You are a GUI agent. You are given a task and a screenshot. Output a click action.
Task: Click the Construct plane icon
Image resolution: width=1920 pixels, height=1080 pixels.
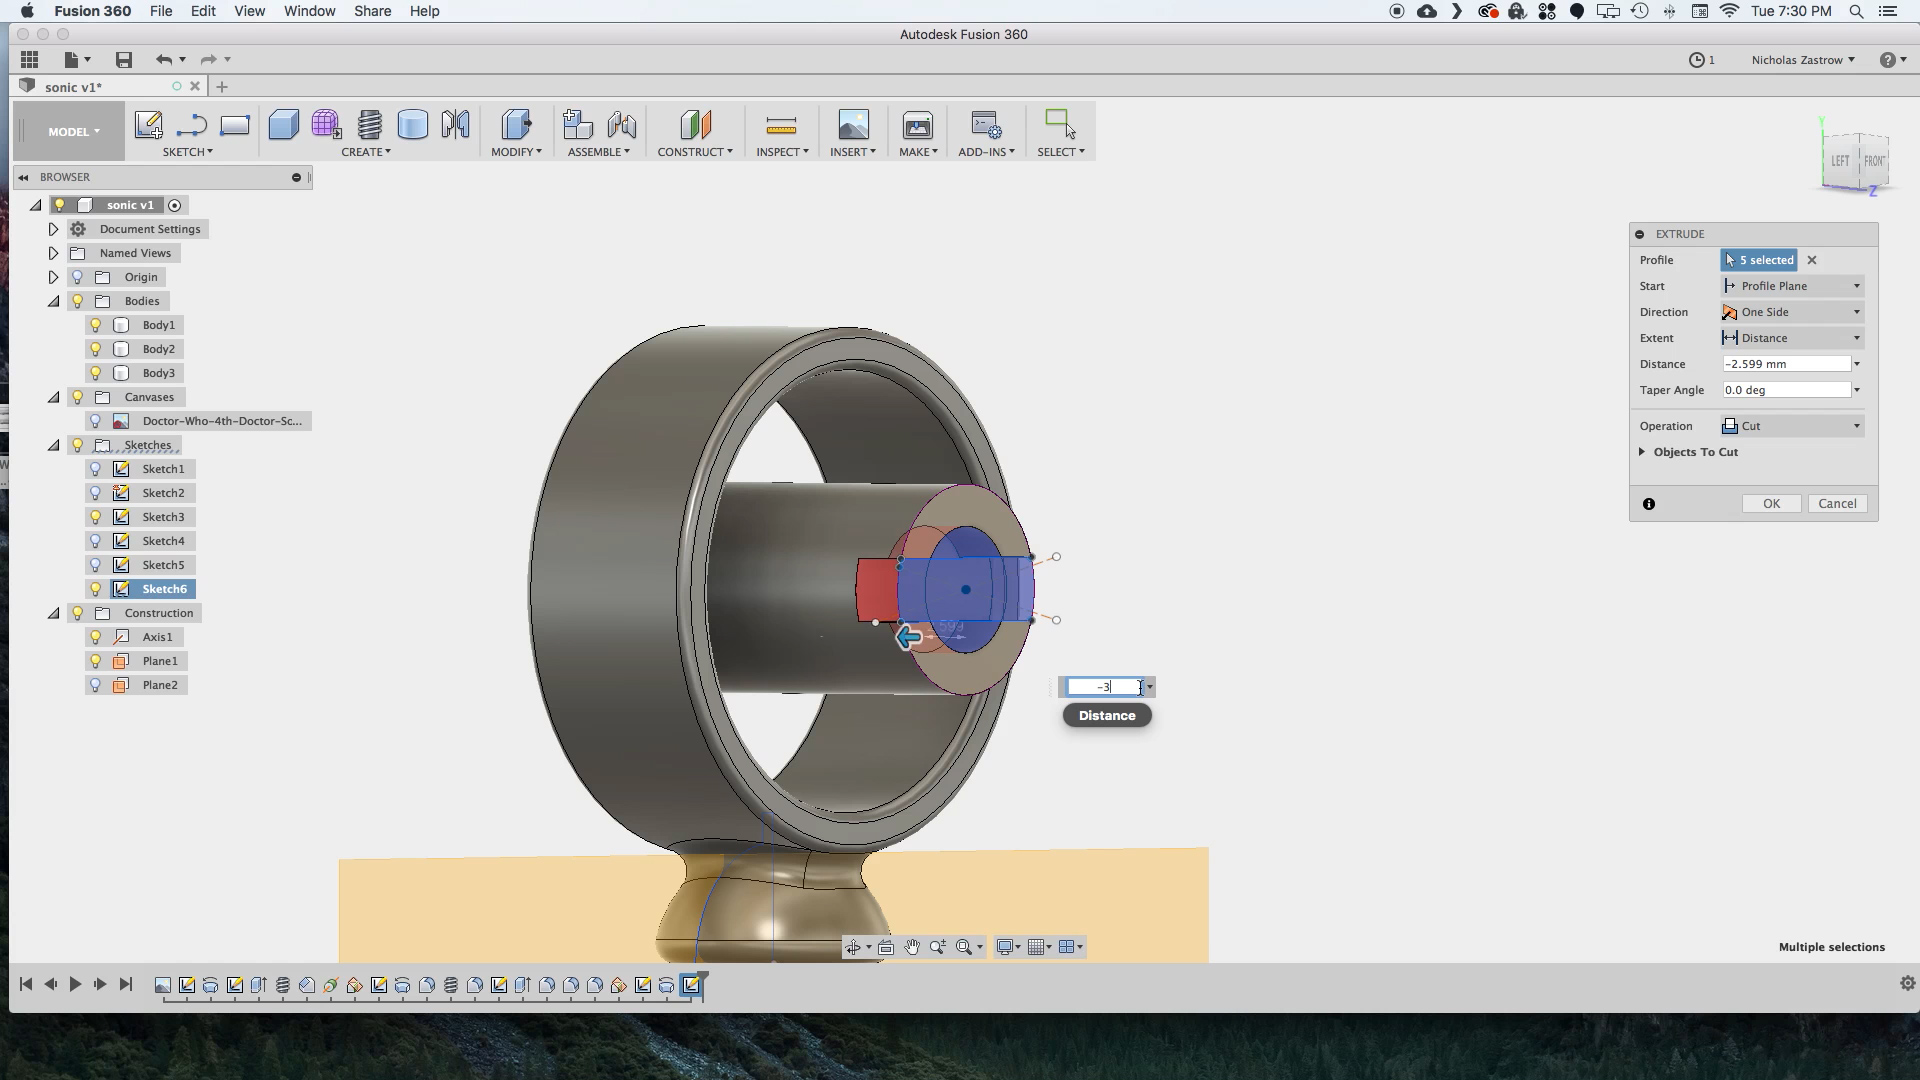click(695, 125)
